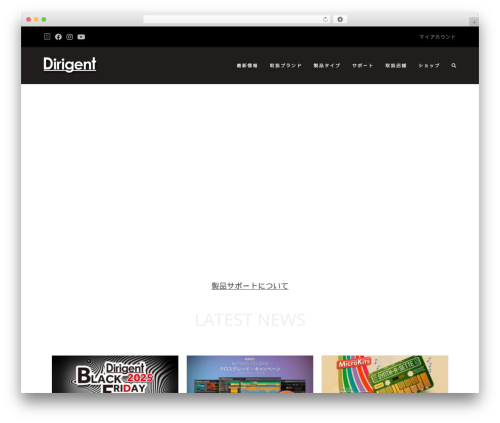The height and width of the screenshot is (423, 500).
Task: Maximize the window with the green button
Action: click(44, 20)
